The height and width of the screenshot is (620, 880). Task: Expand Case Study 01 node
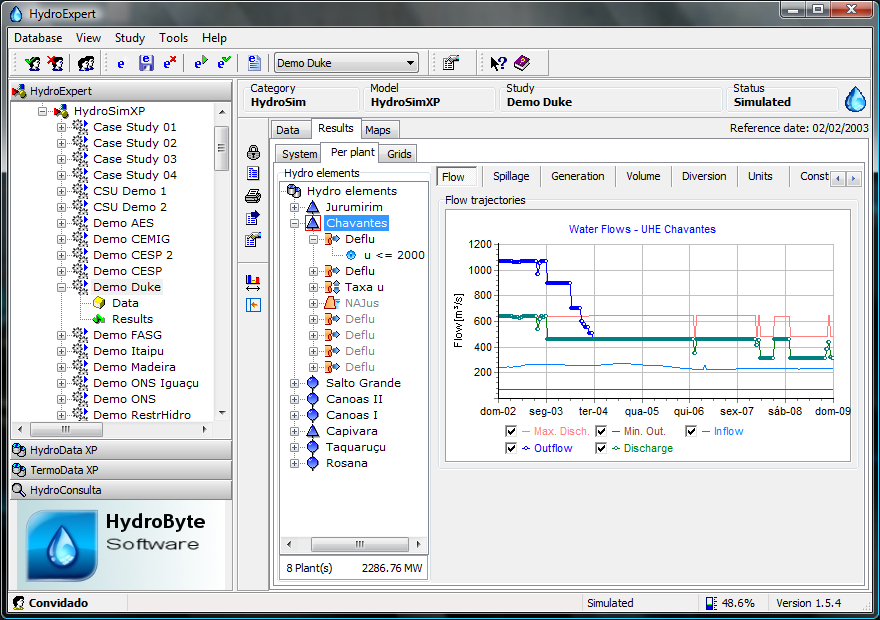pyautogui.click(x=61, y=127)
